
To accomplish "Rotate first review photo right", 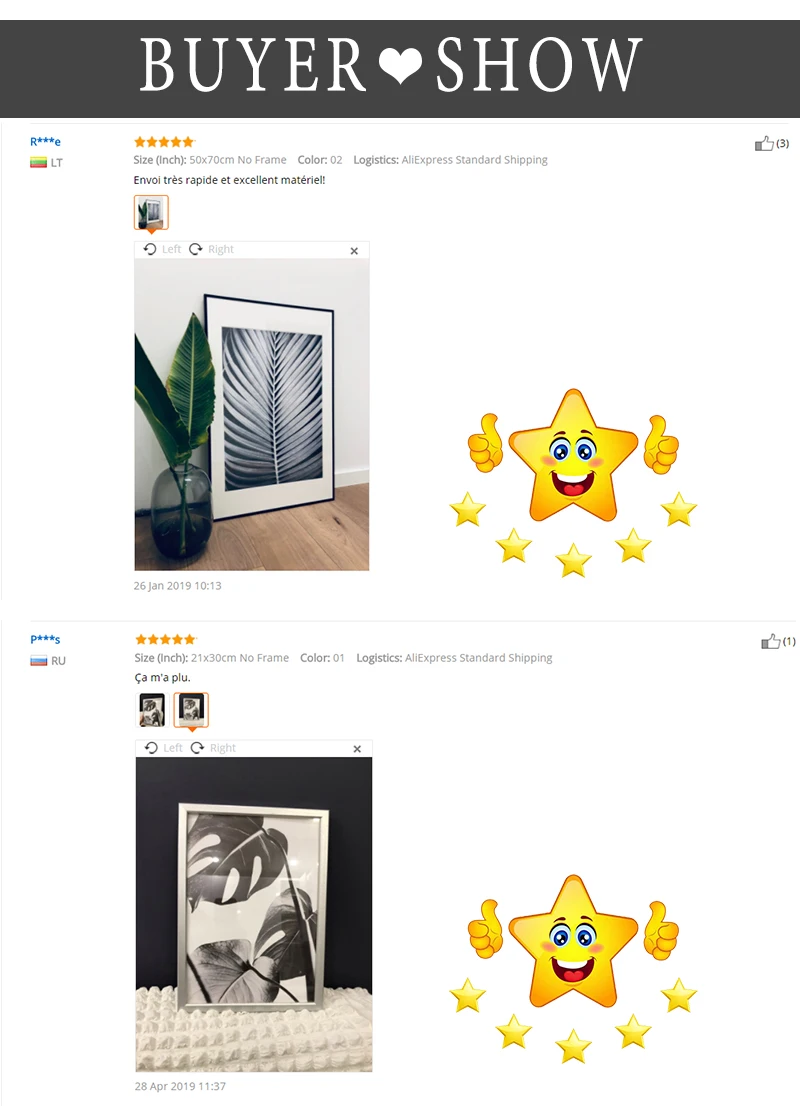I will [x=212, y=249].
